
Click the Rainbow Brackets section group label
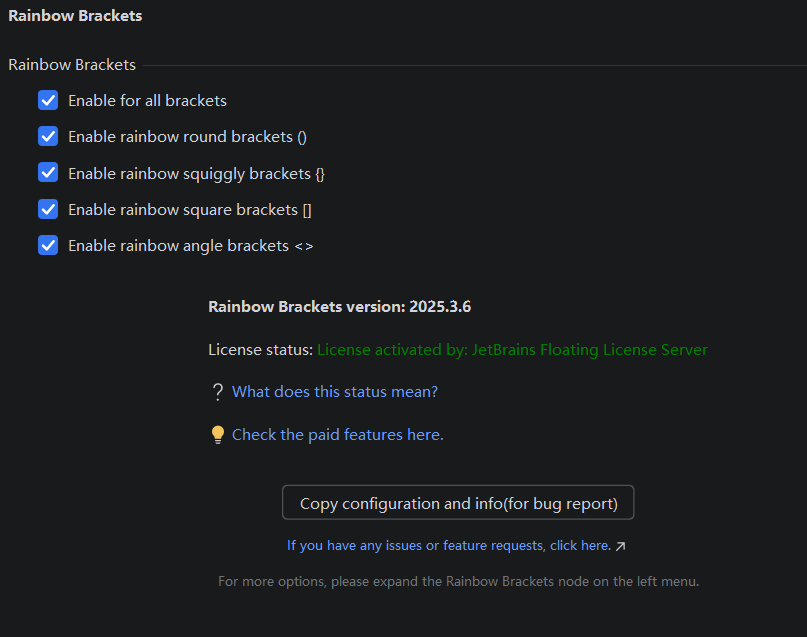pyautogui.click(x=72, y=65)
